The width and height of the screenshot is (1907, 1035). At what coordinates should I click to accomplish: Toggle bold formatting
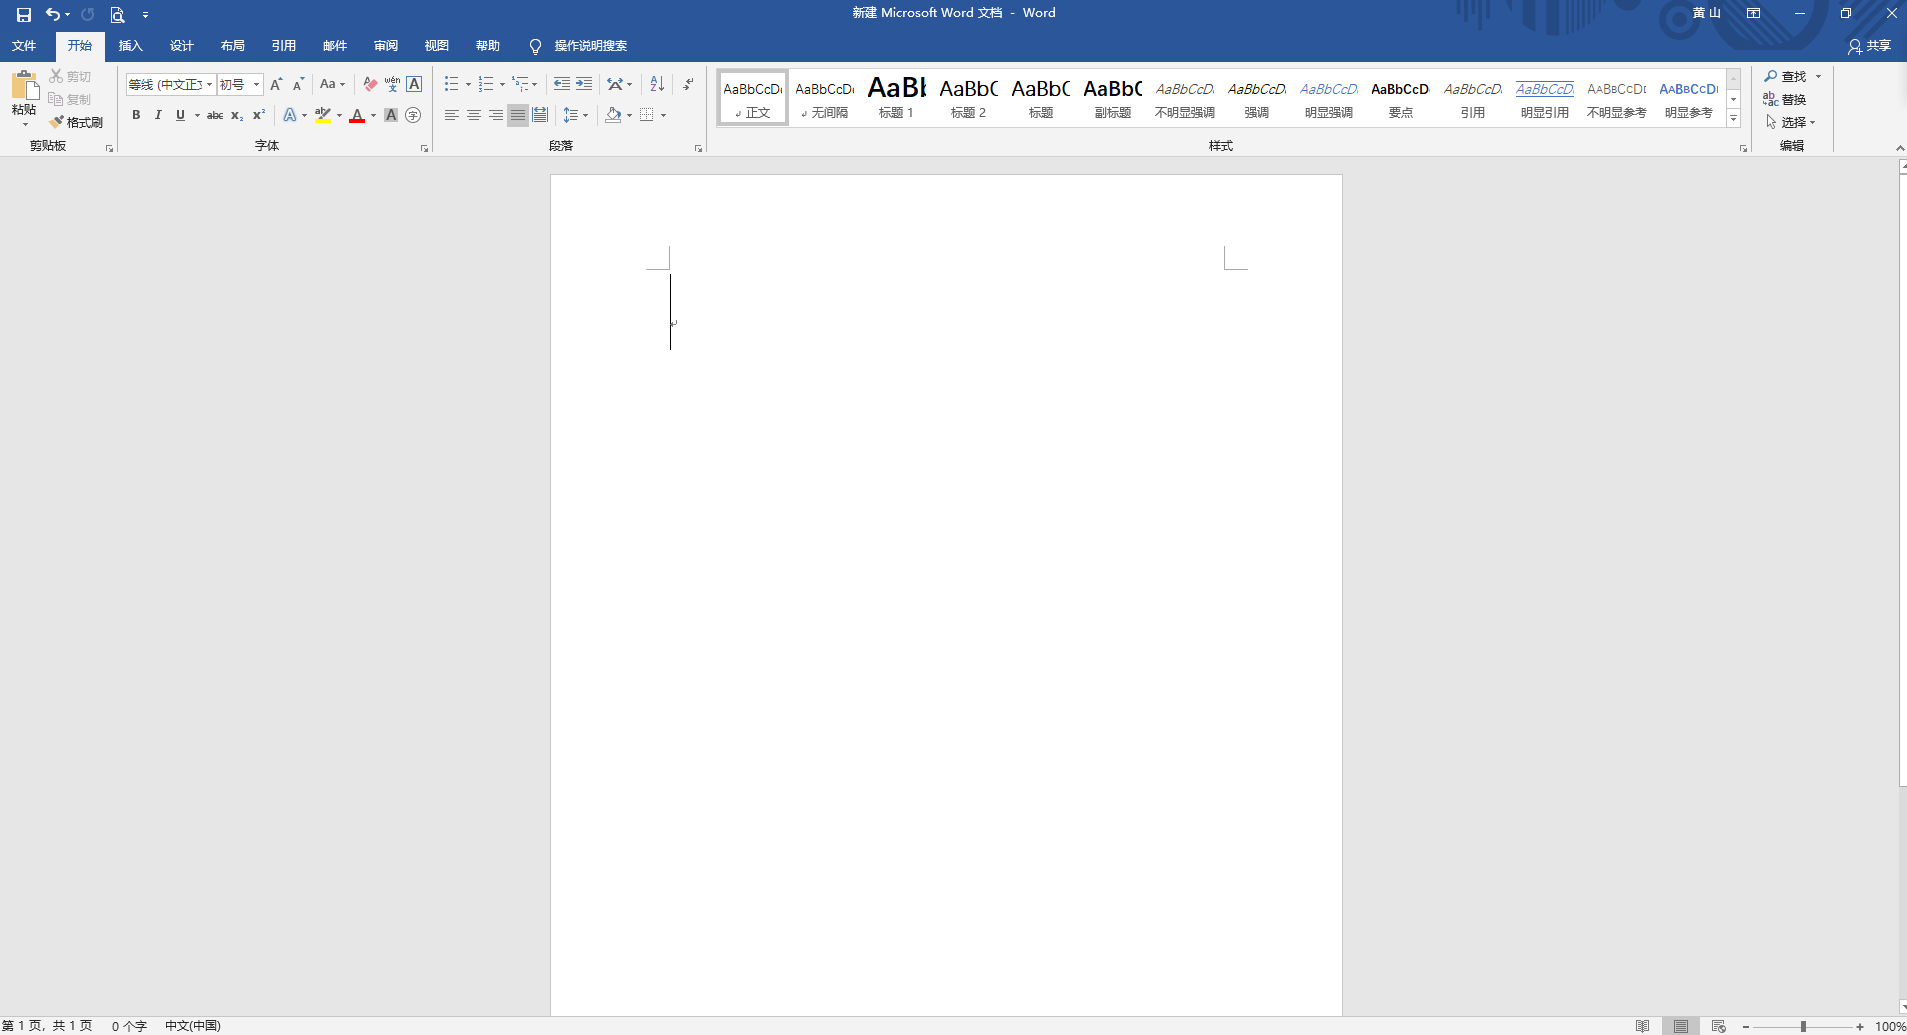(136, 115)
